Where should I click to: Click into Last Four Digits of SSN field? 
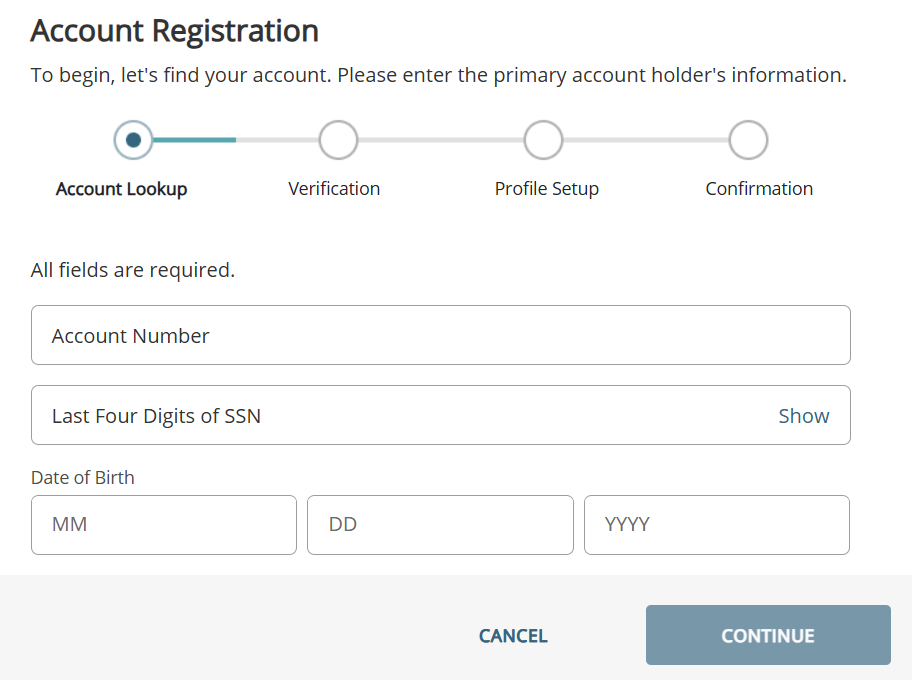[400, 415]
